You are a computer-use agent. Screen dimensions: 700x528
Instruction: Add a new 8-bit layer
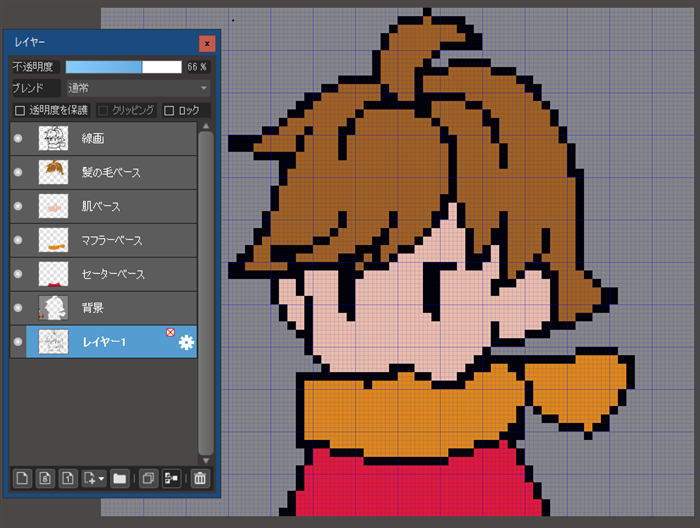tap(45, 478)
